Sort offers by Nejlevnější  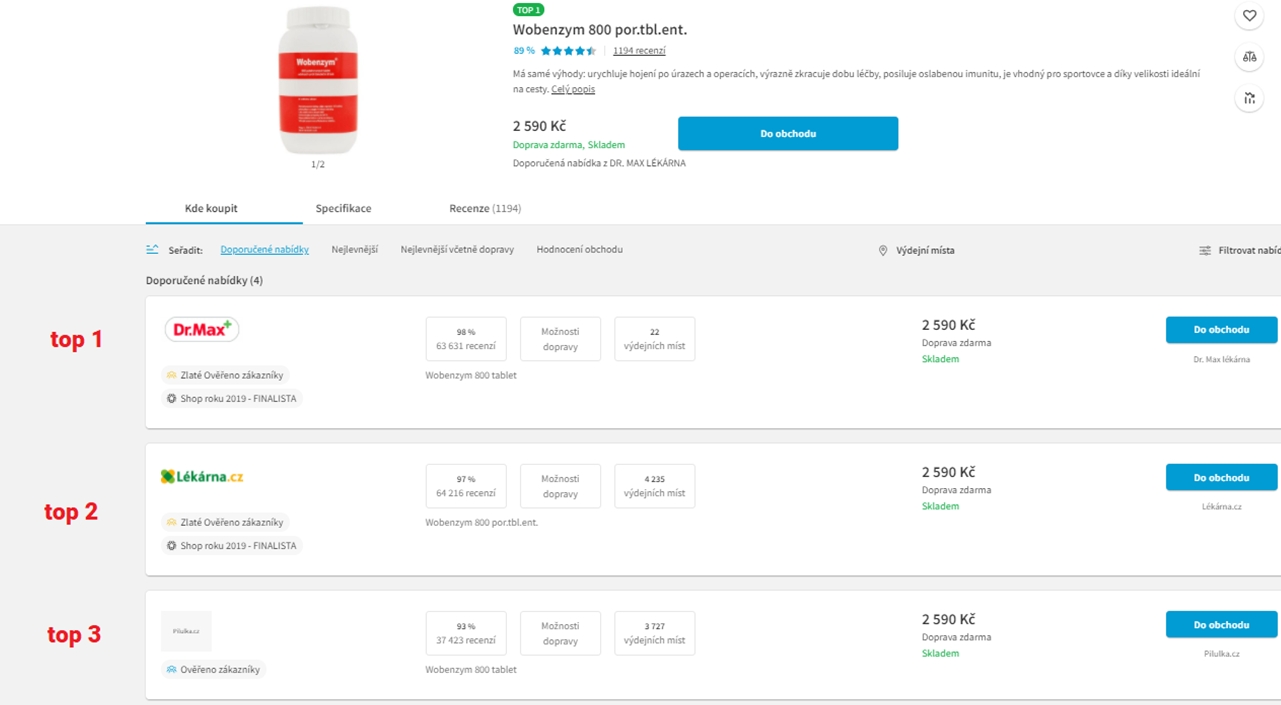click(x=355, y=250)
